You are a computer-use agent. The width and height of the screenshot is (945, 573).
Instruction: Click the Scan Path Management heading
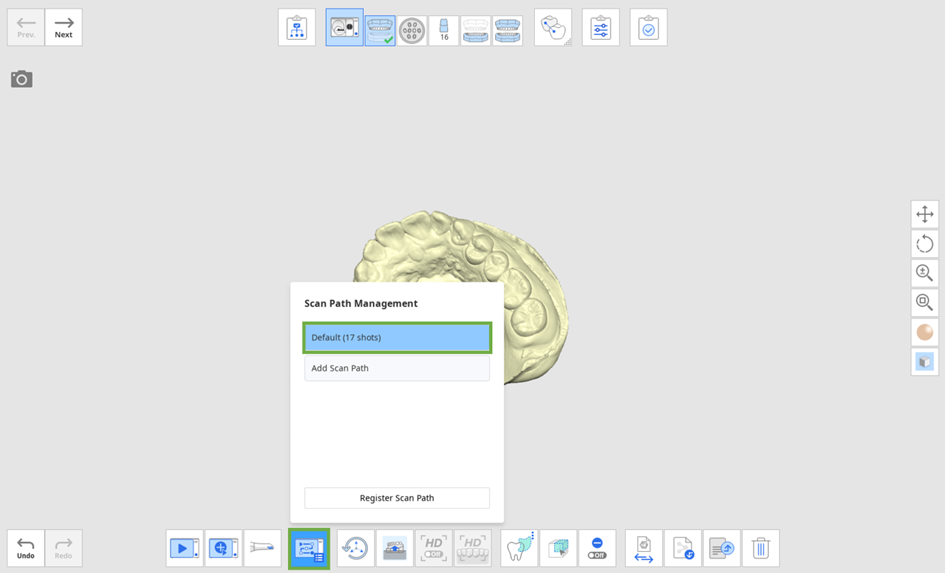(x=360, y=303)
